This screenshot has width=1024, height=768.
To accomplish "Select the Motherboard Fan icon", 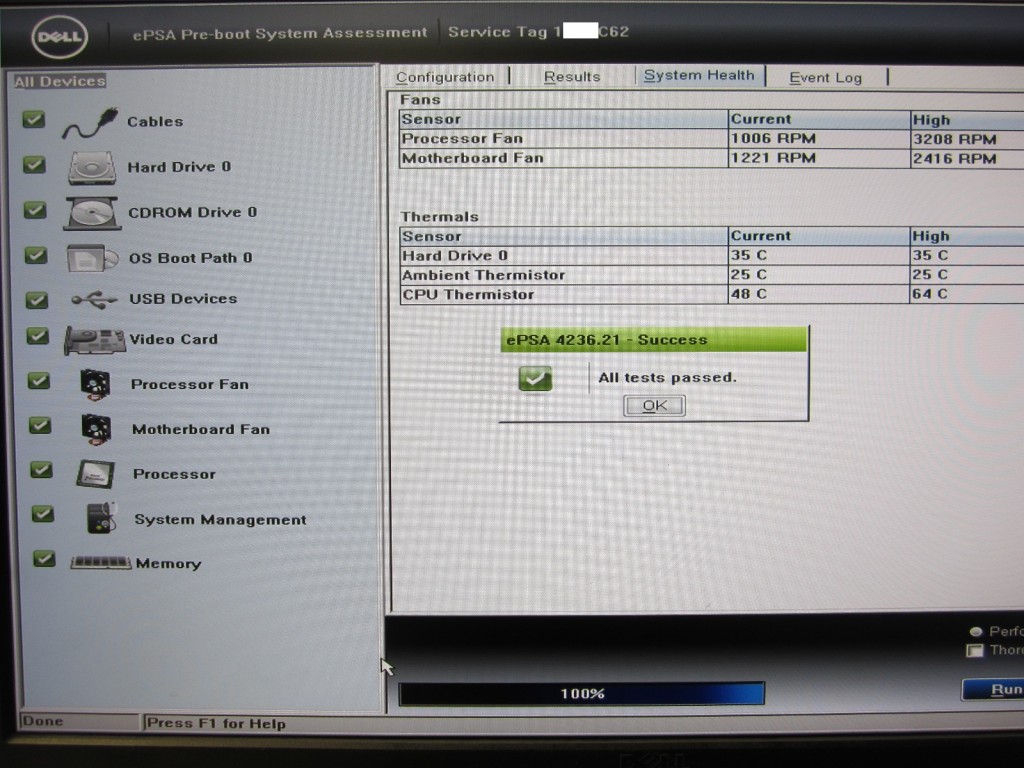I will [97, 429].
